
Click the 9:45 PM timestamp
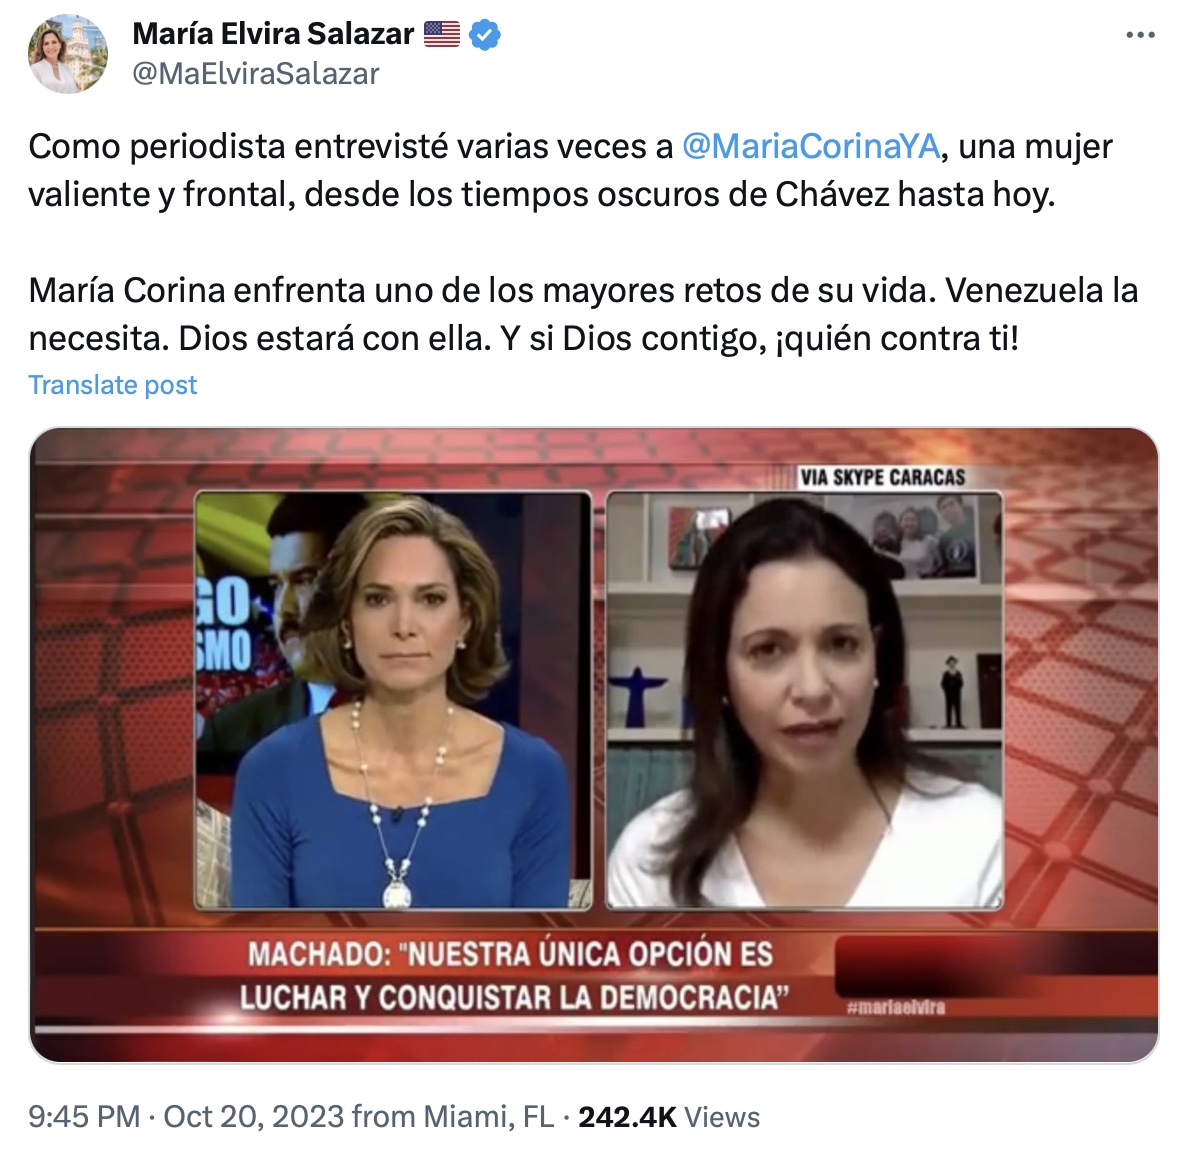(x=84, y=1117)
